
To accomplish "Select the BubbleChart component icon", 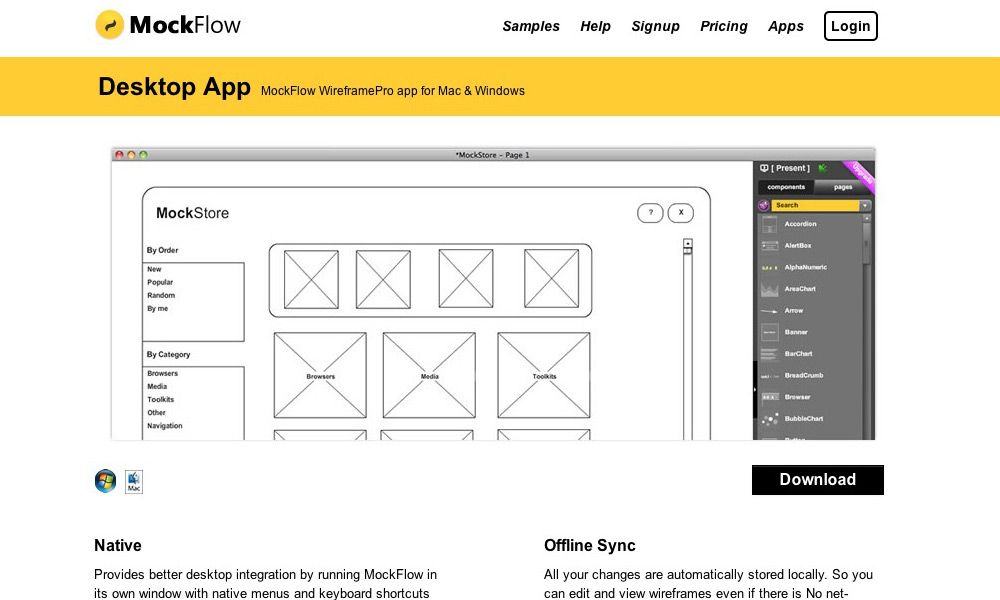I will [770, 419].
